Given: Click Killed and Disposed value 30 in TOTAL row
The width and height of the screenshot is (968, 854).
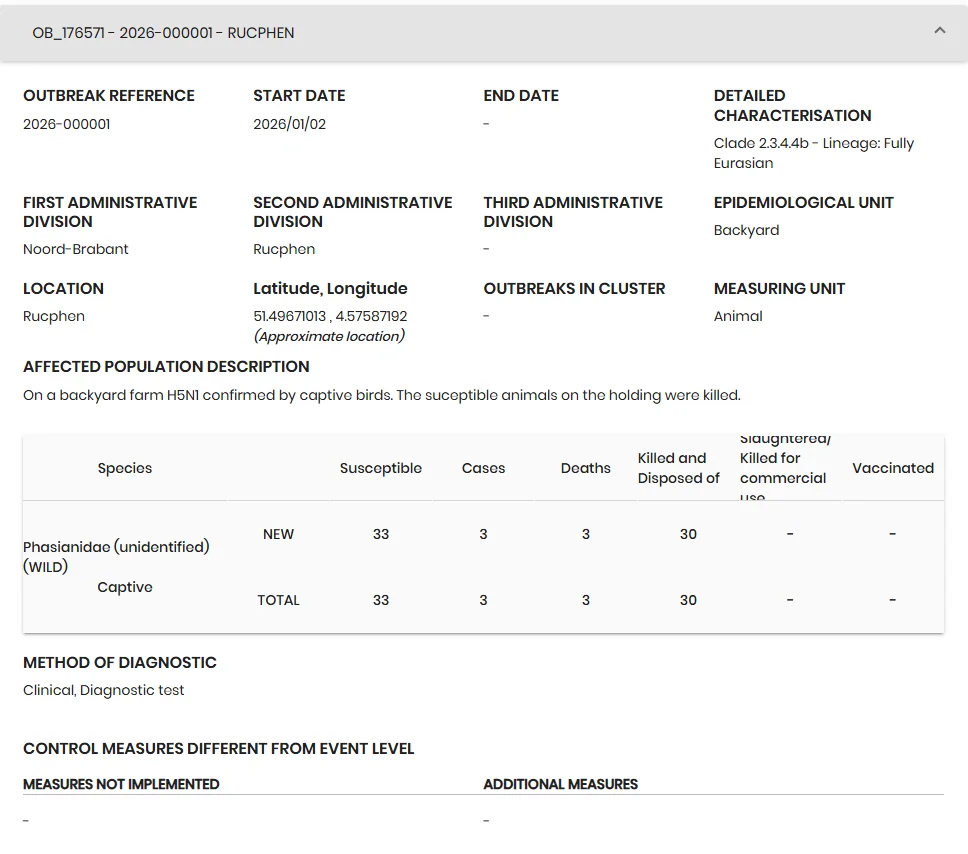Looking at the screenshot, I should [688, 600].
